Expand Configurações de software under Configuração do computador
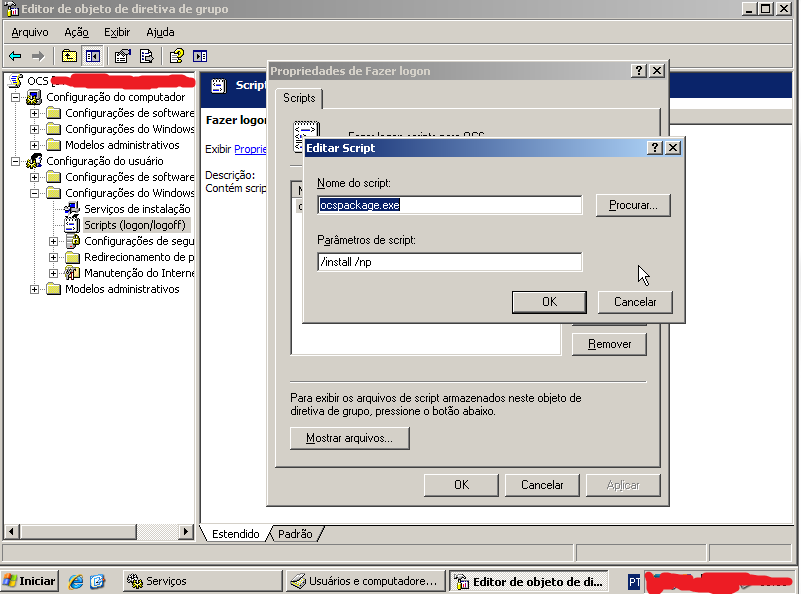 click(x=36, y=115)
